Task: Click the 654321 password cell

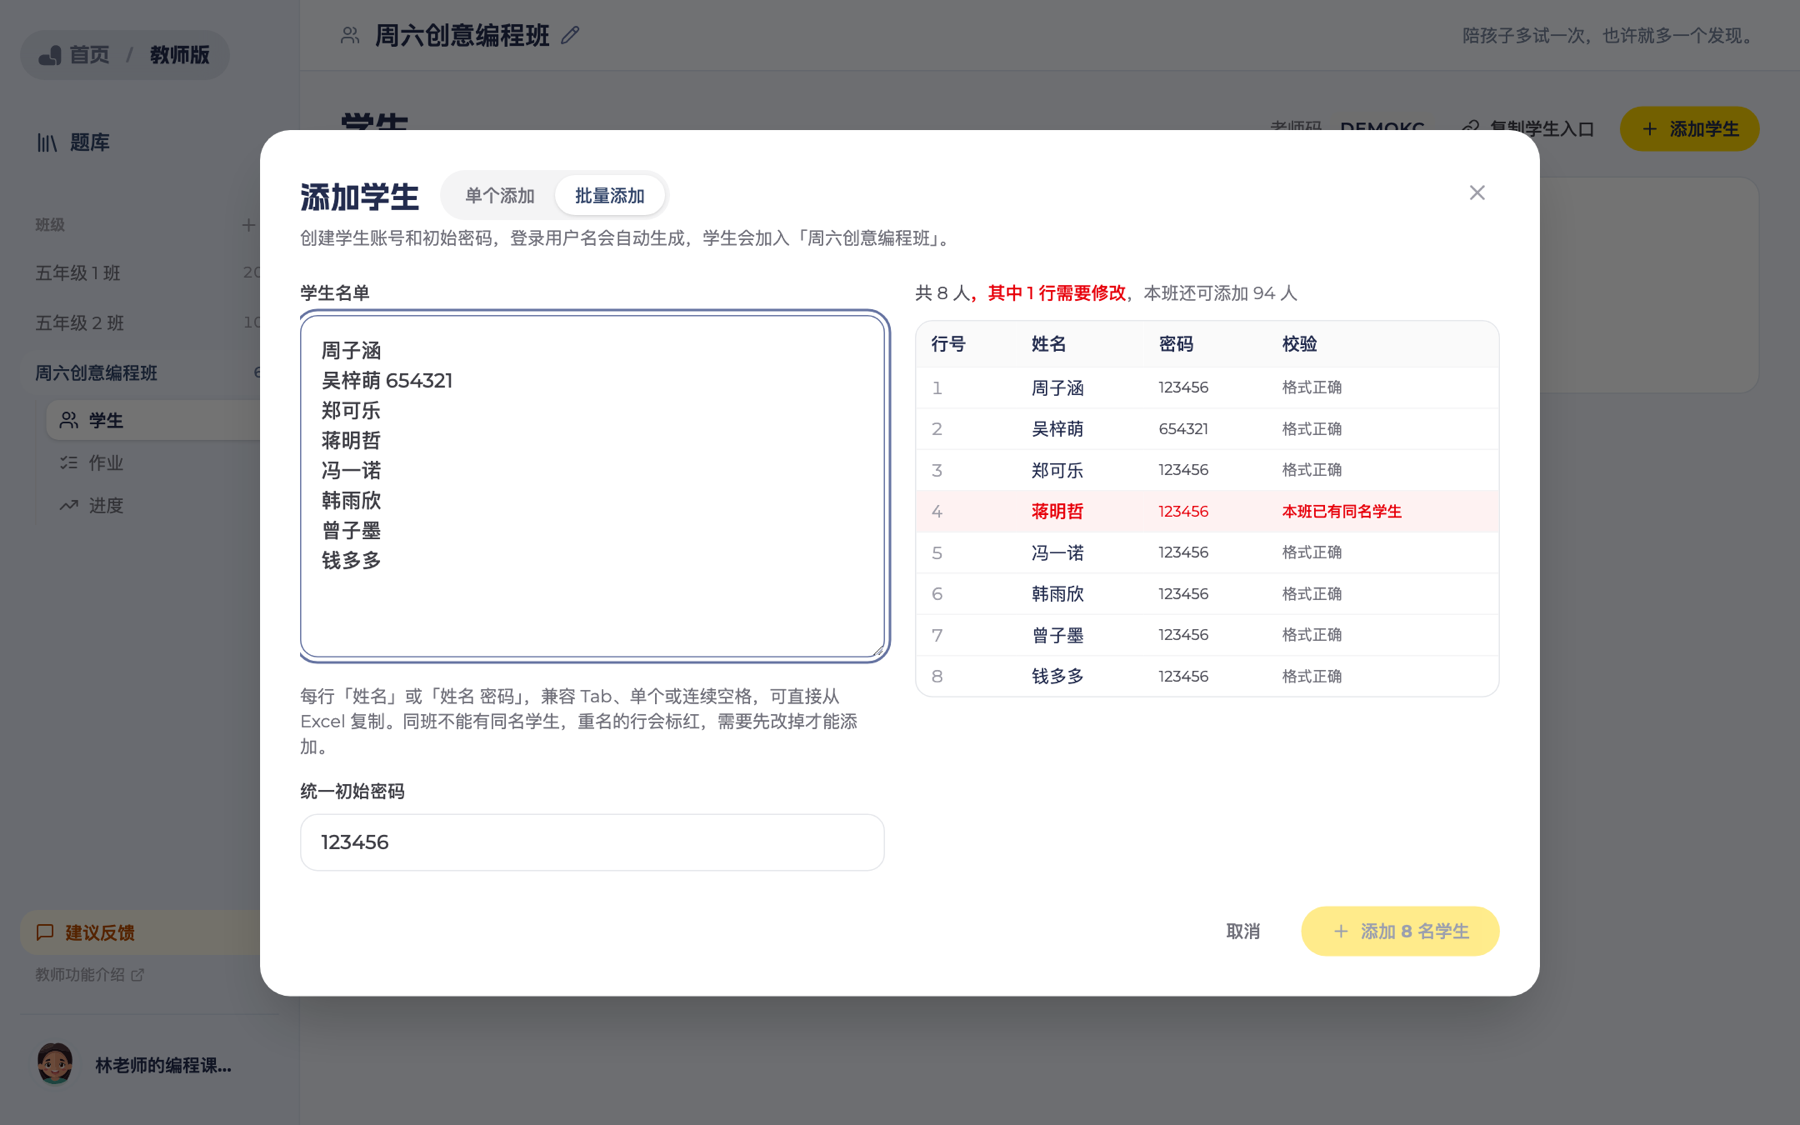Action: tap(1183, 429)
